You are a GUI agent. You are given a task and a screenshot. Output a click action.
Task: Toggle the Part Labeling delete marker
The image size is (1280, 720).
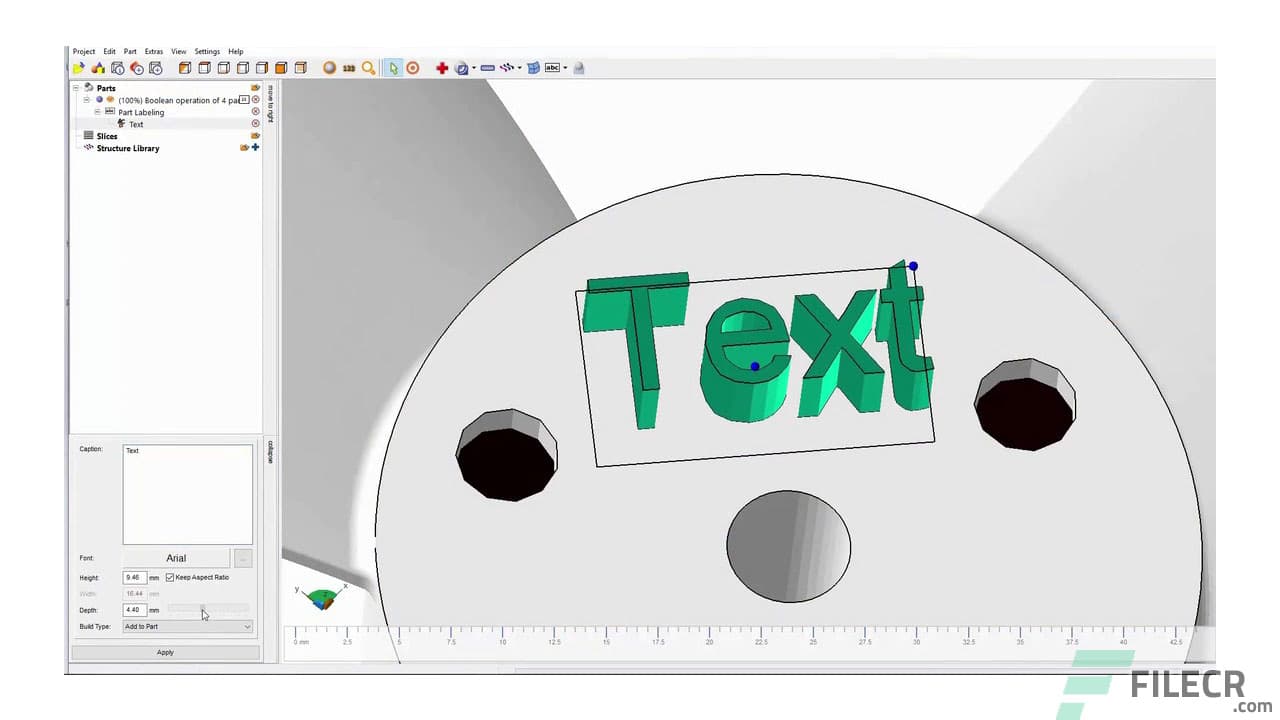click(254, 112)
